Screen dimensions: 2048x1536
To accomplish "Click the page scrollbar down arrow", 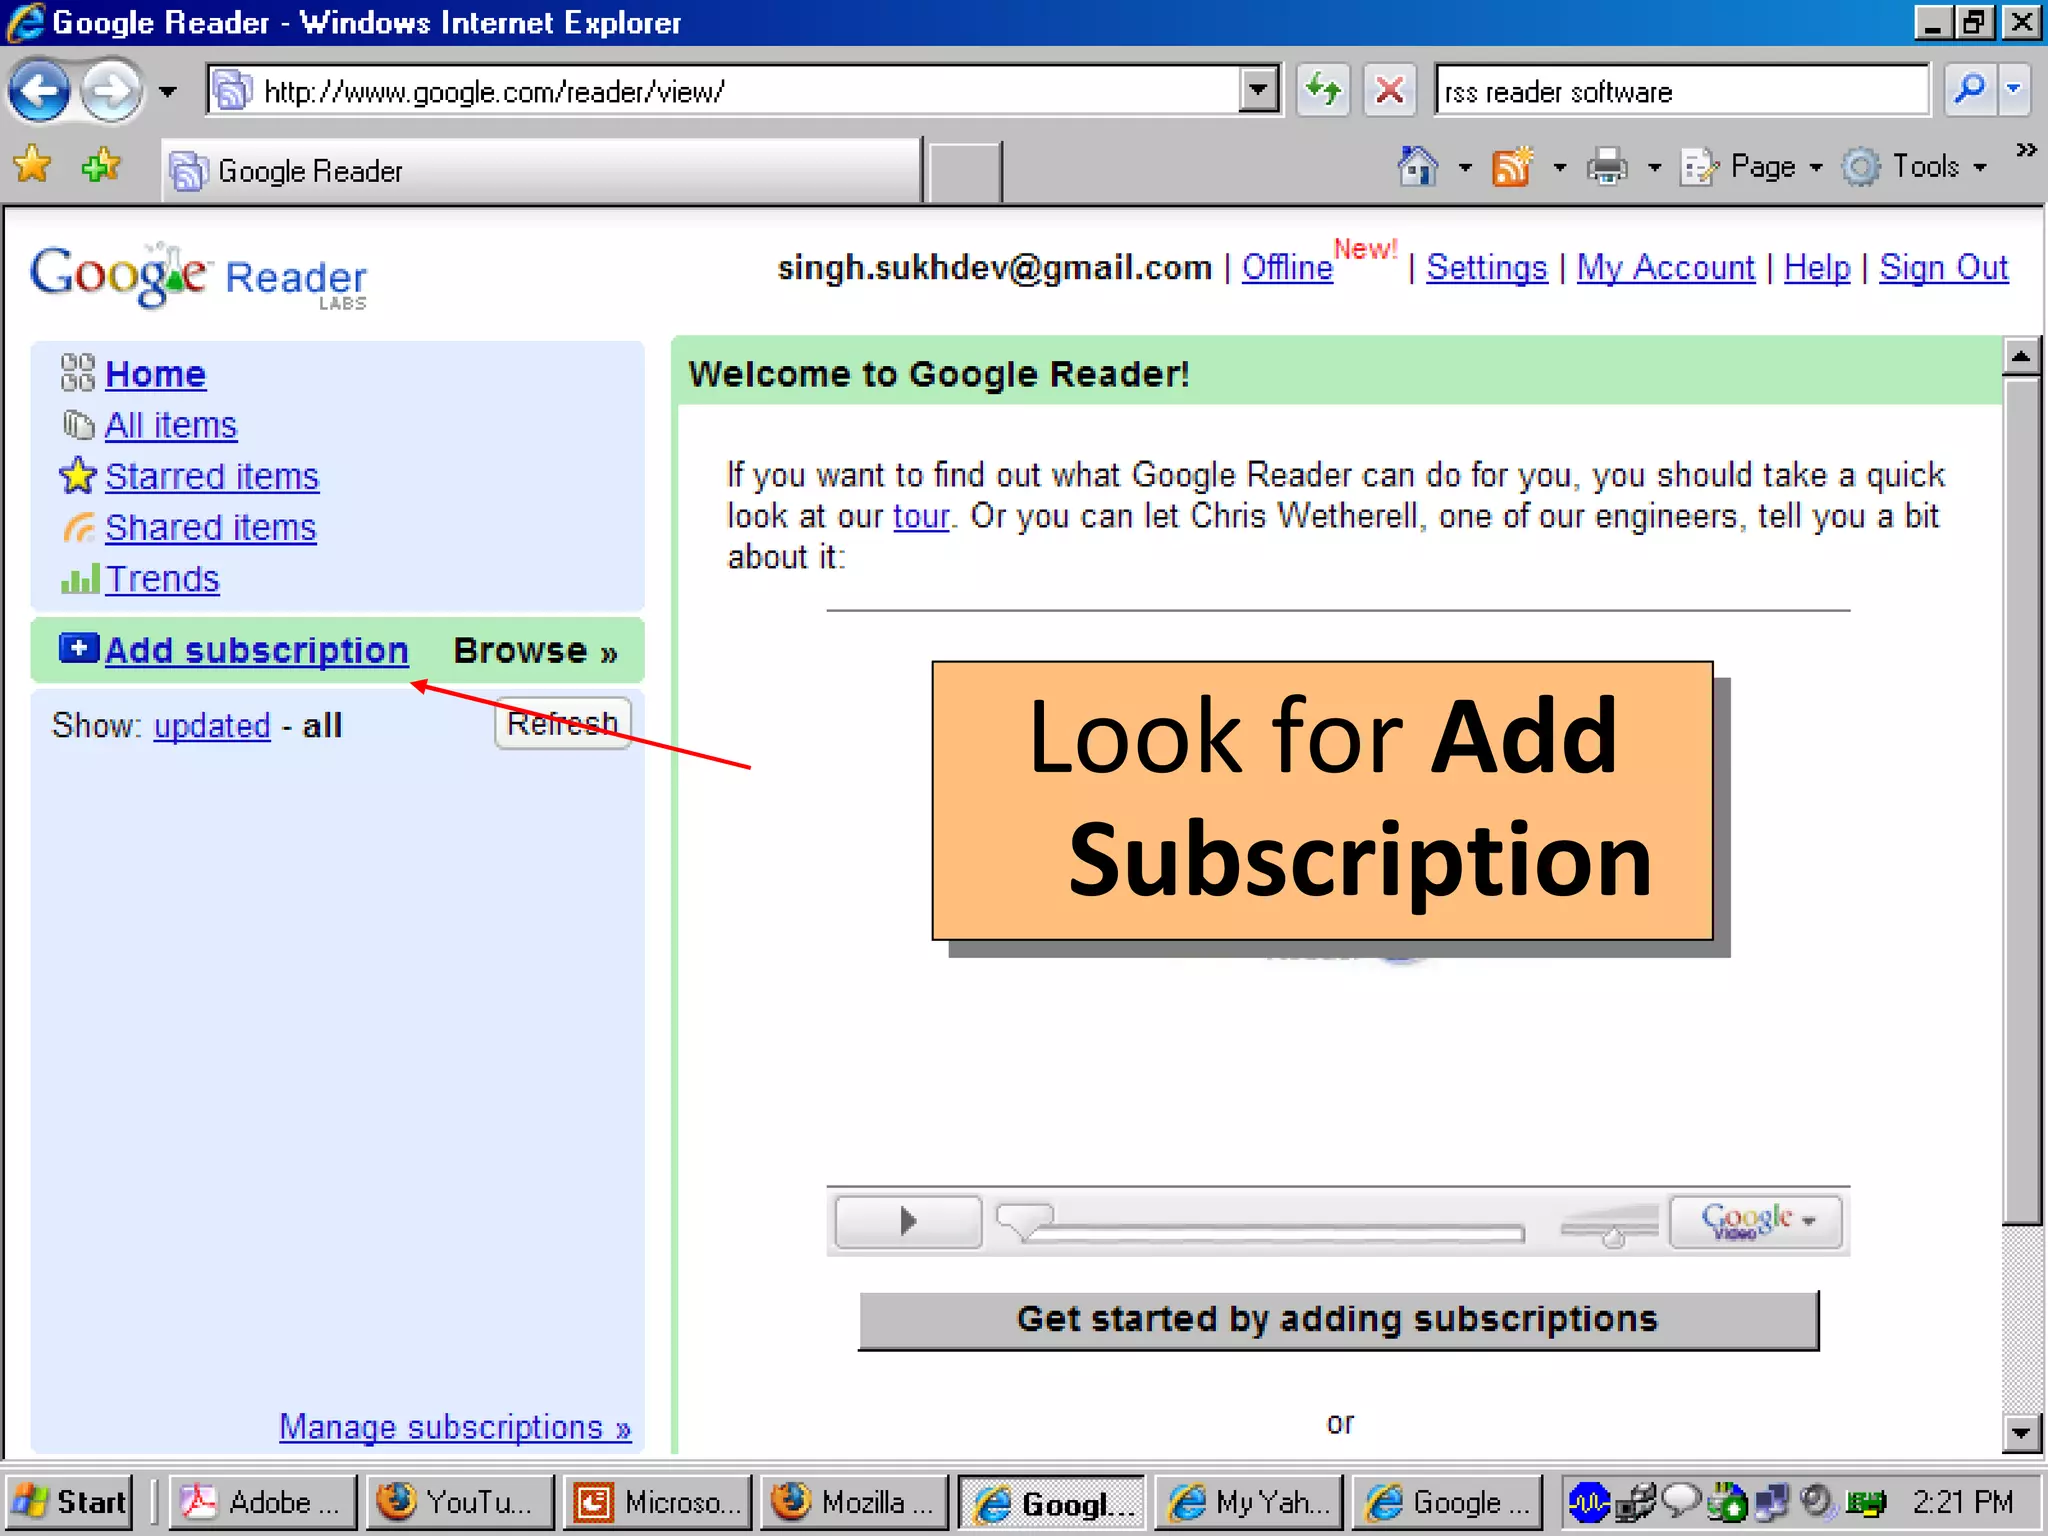I will (2021, 1433).
